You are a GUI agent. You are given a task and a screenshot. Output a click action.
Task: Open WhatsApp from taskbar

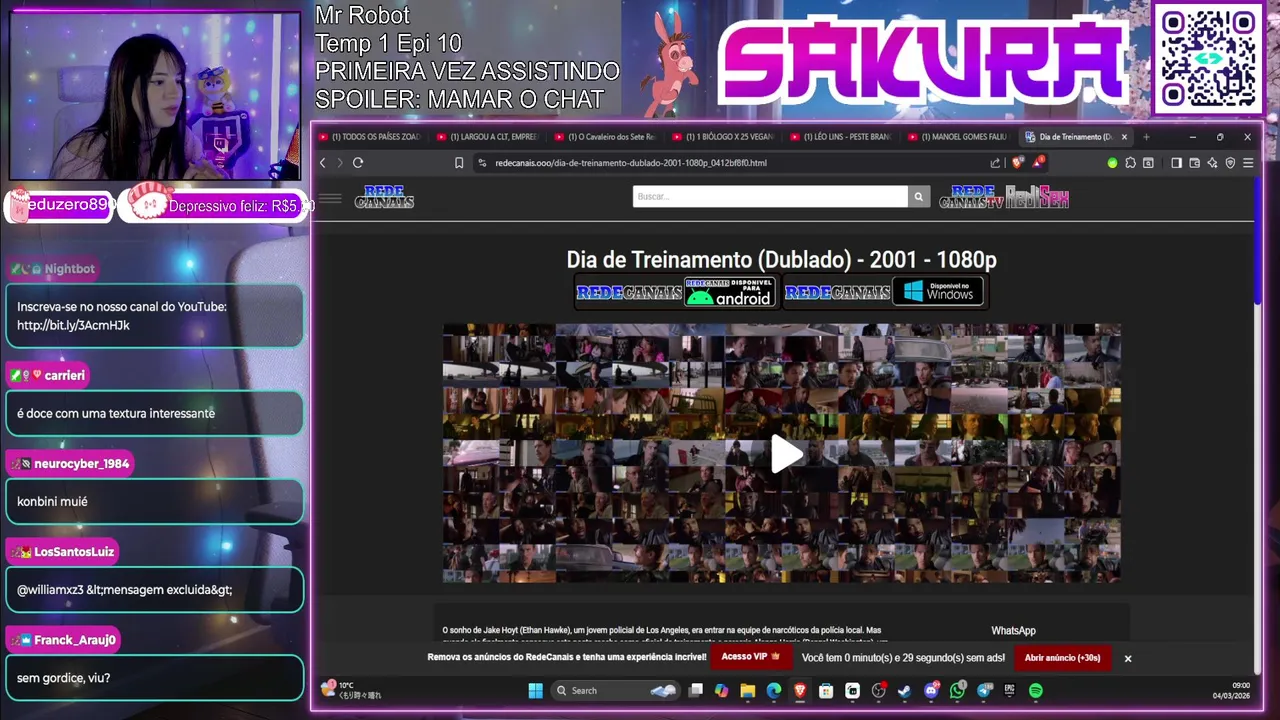pos(958,690)
